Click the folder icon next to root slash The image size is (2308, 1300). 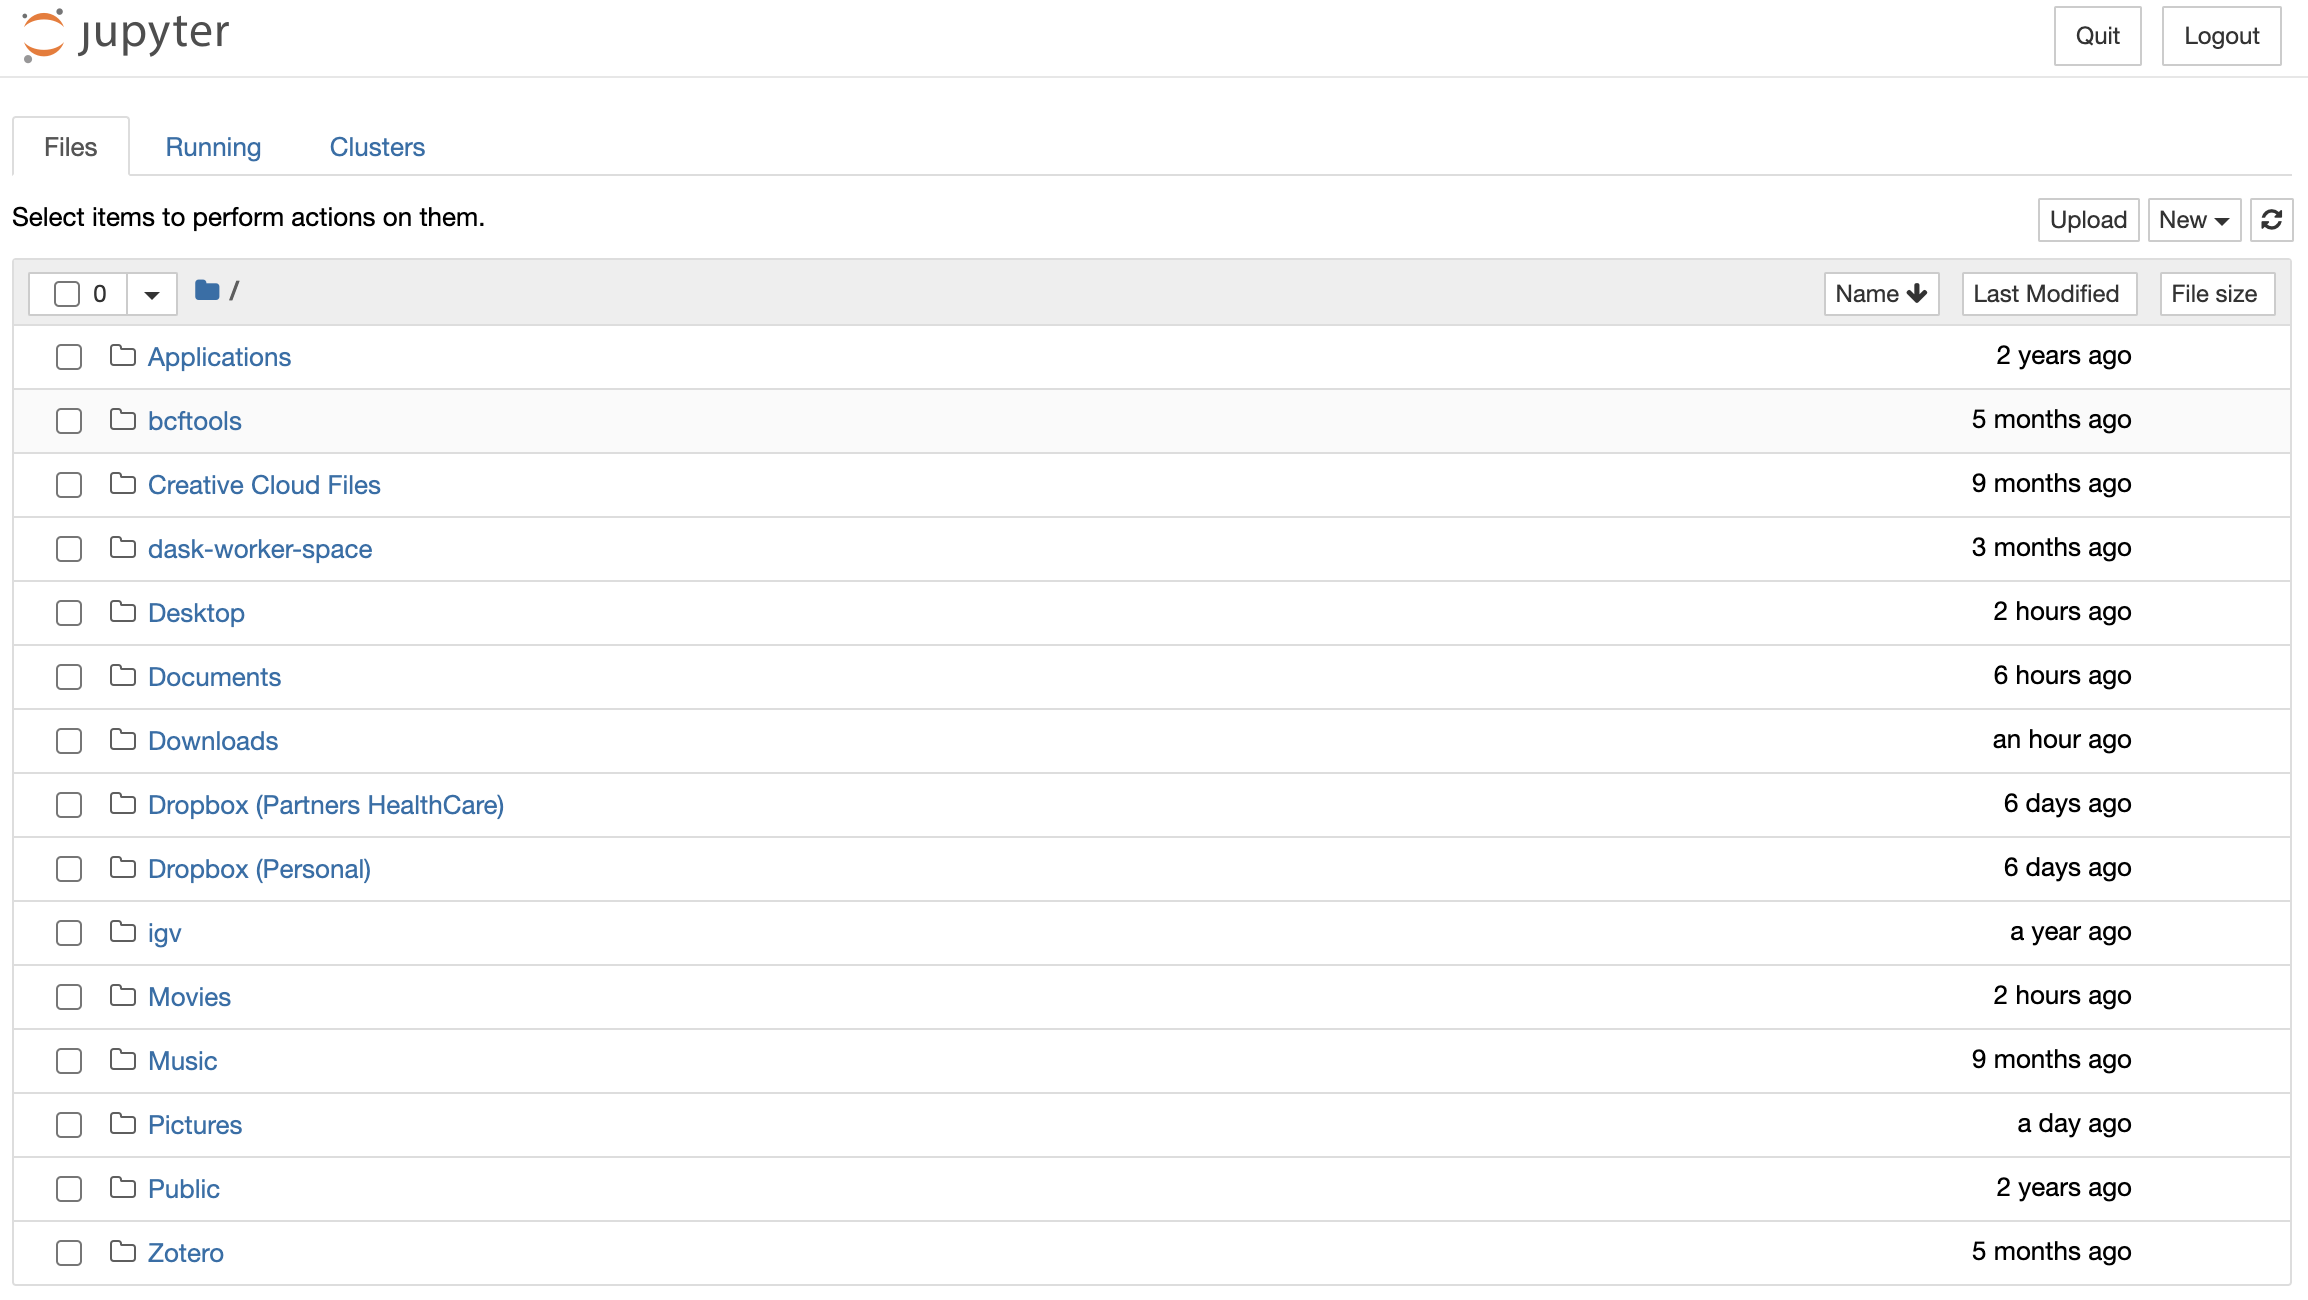pyautogui.click(x=206, y=290)
